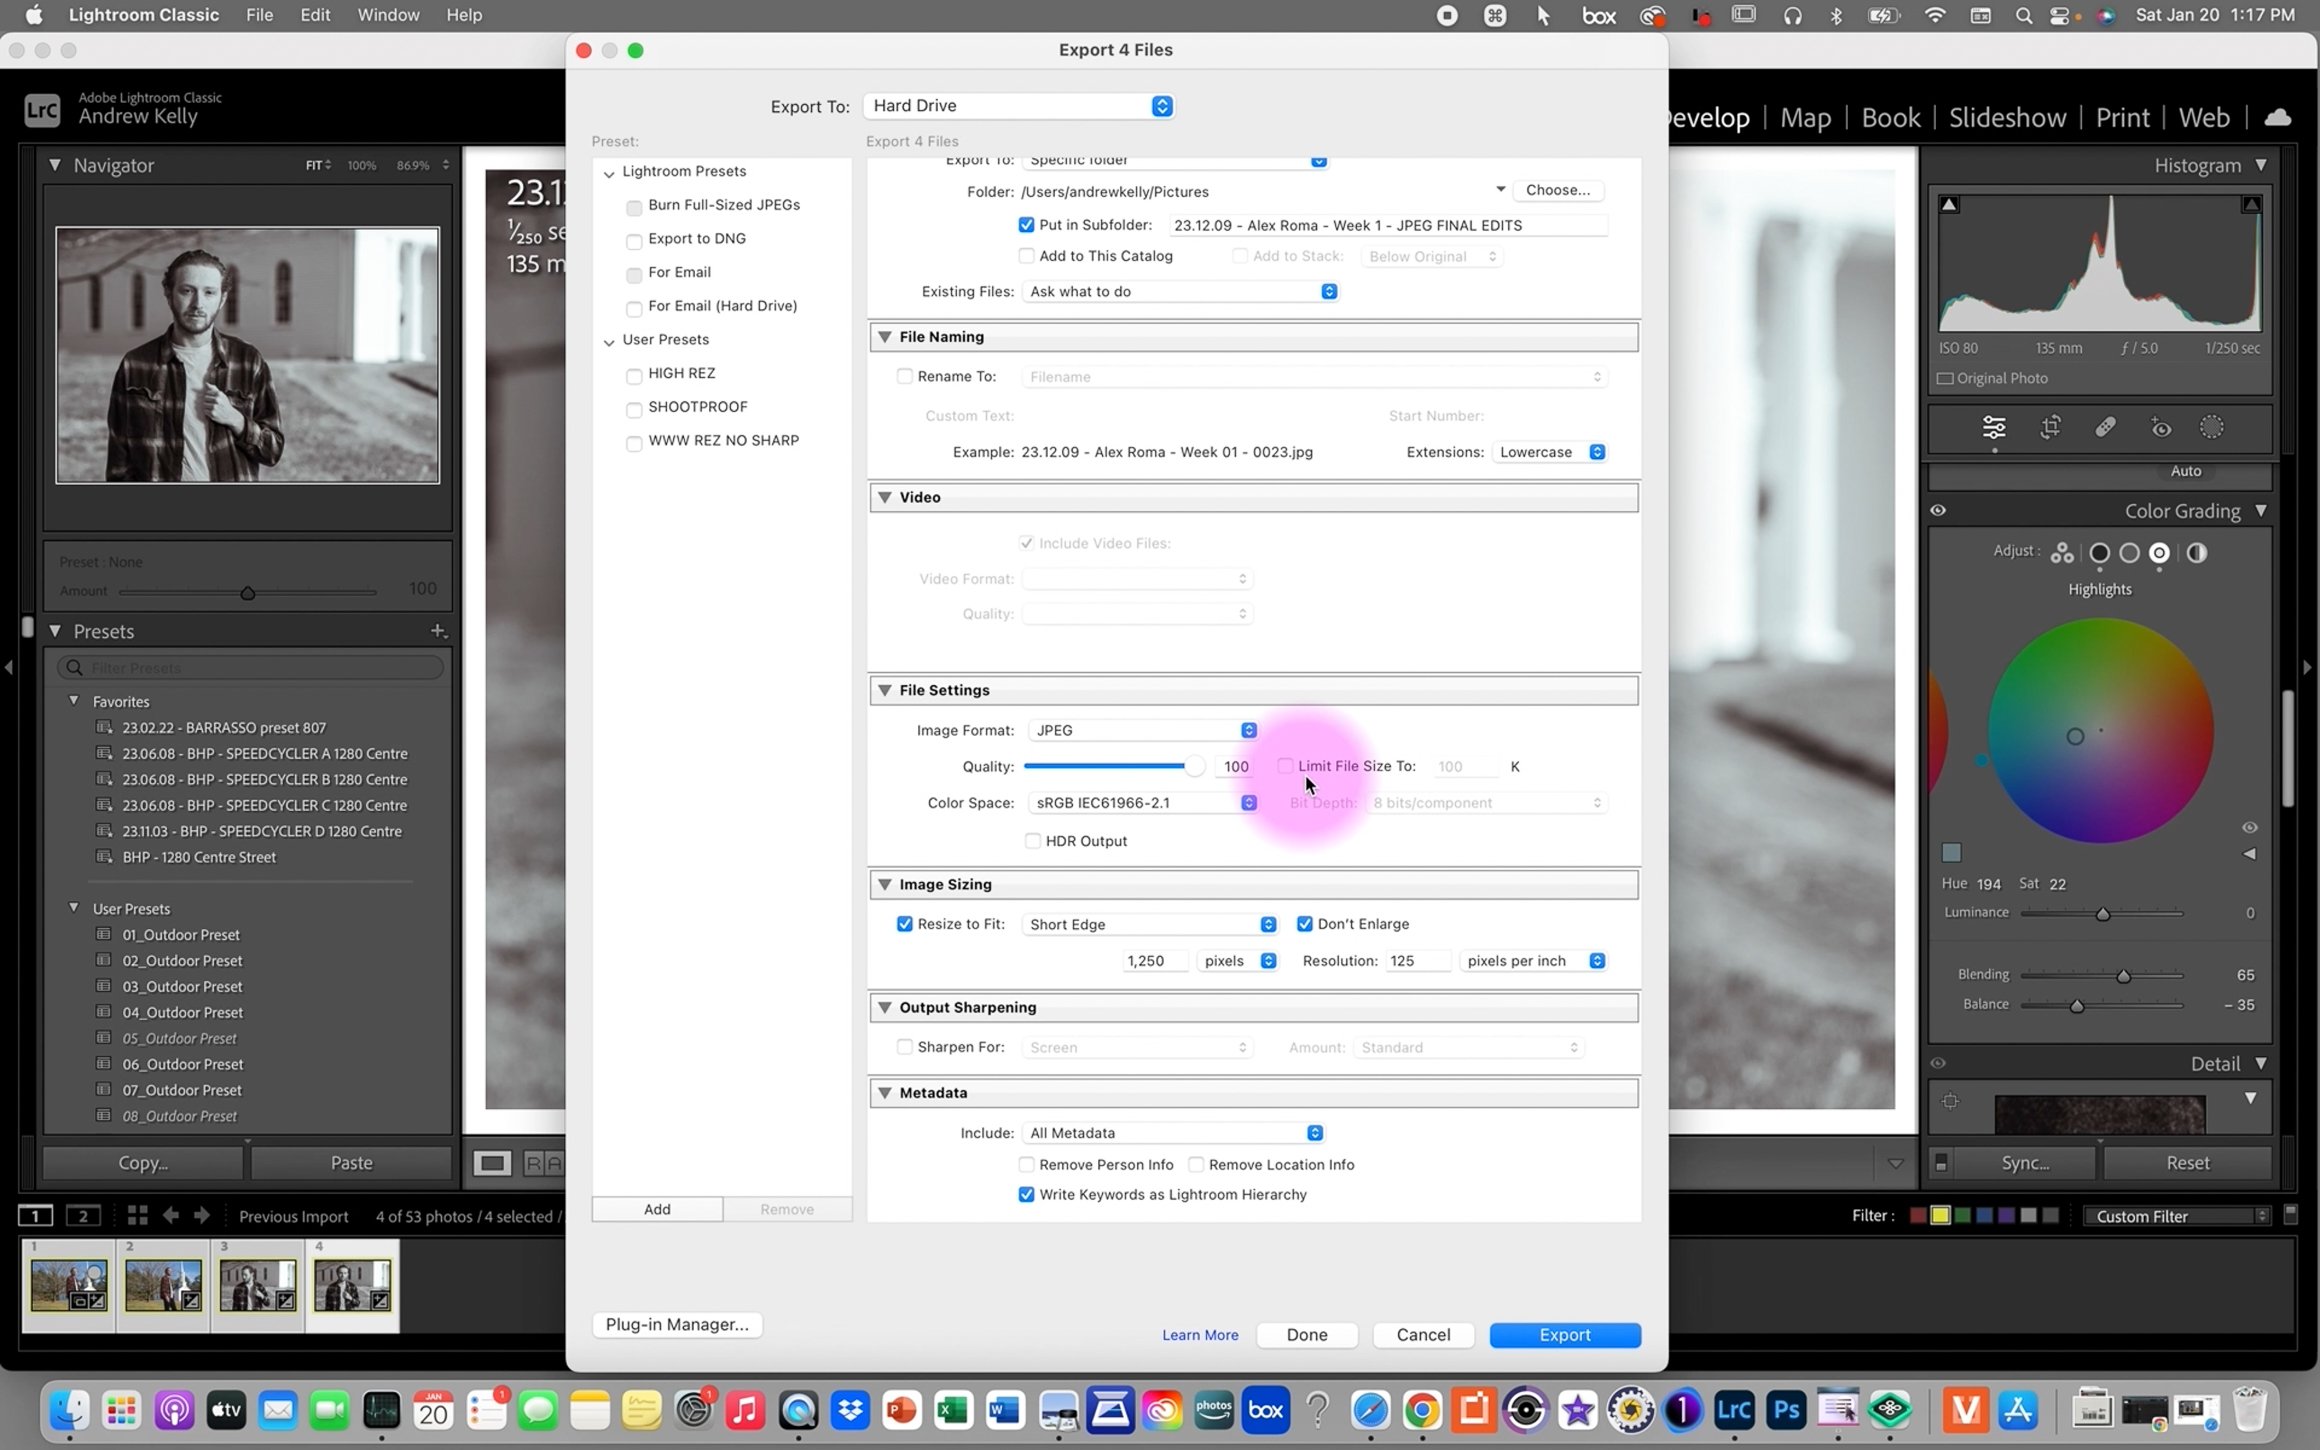Open the Masking tool icon
2320x1450 pixels.
2211,428
